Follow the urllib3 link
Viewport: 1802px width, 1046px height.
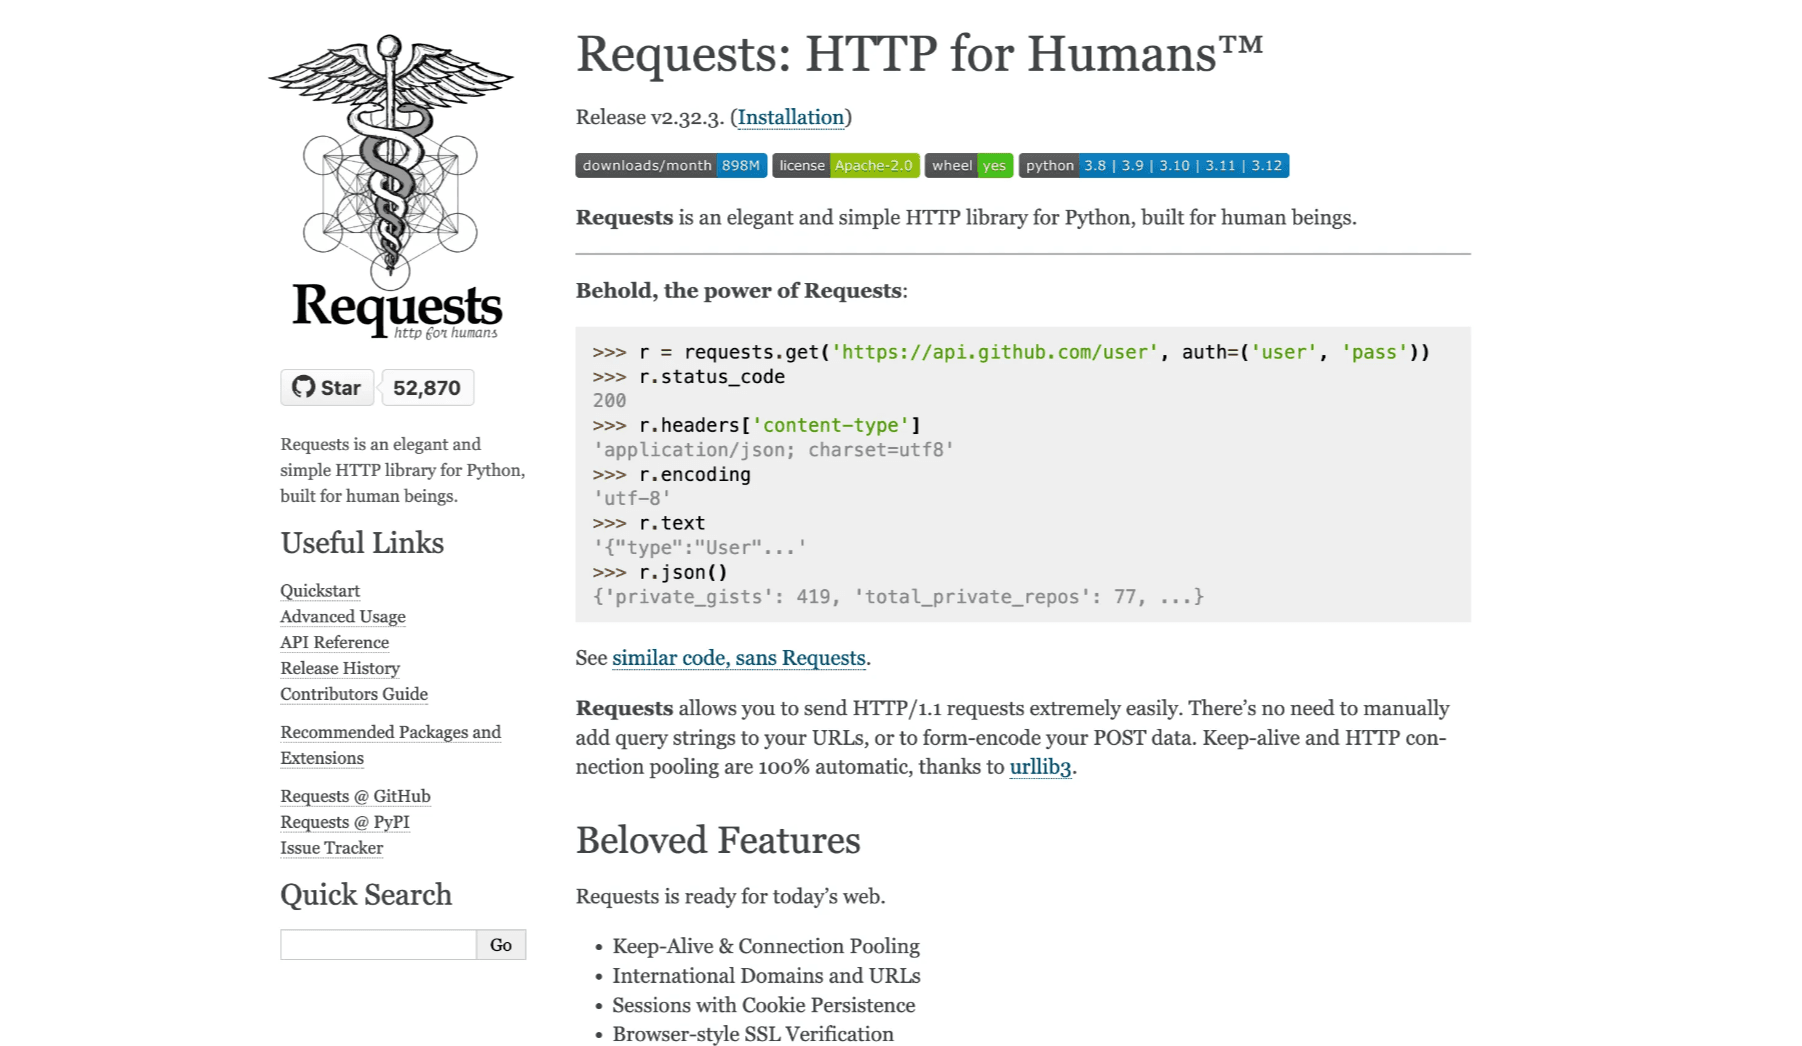[1040, 767]
